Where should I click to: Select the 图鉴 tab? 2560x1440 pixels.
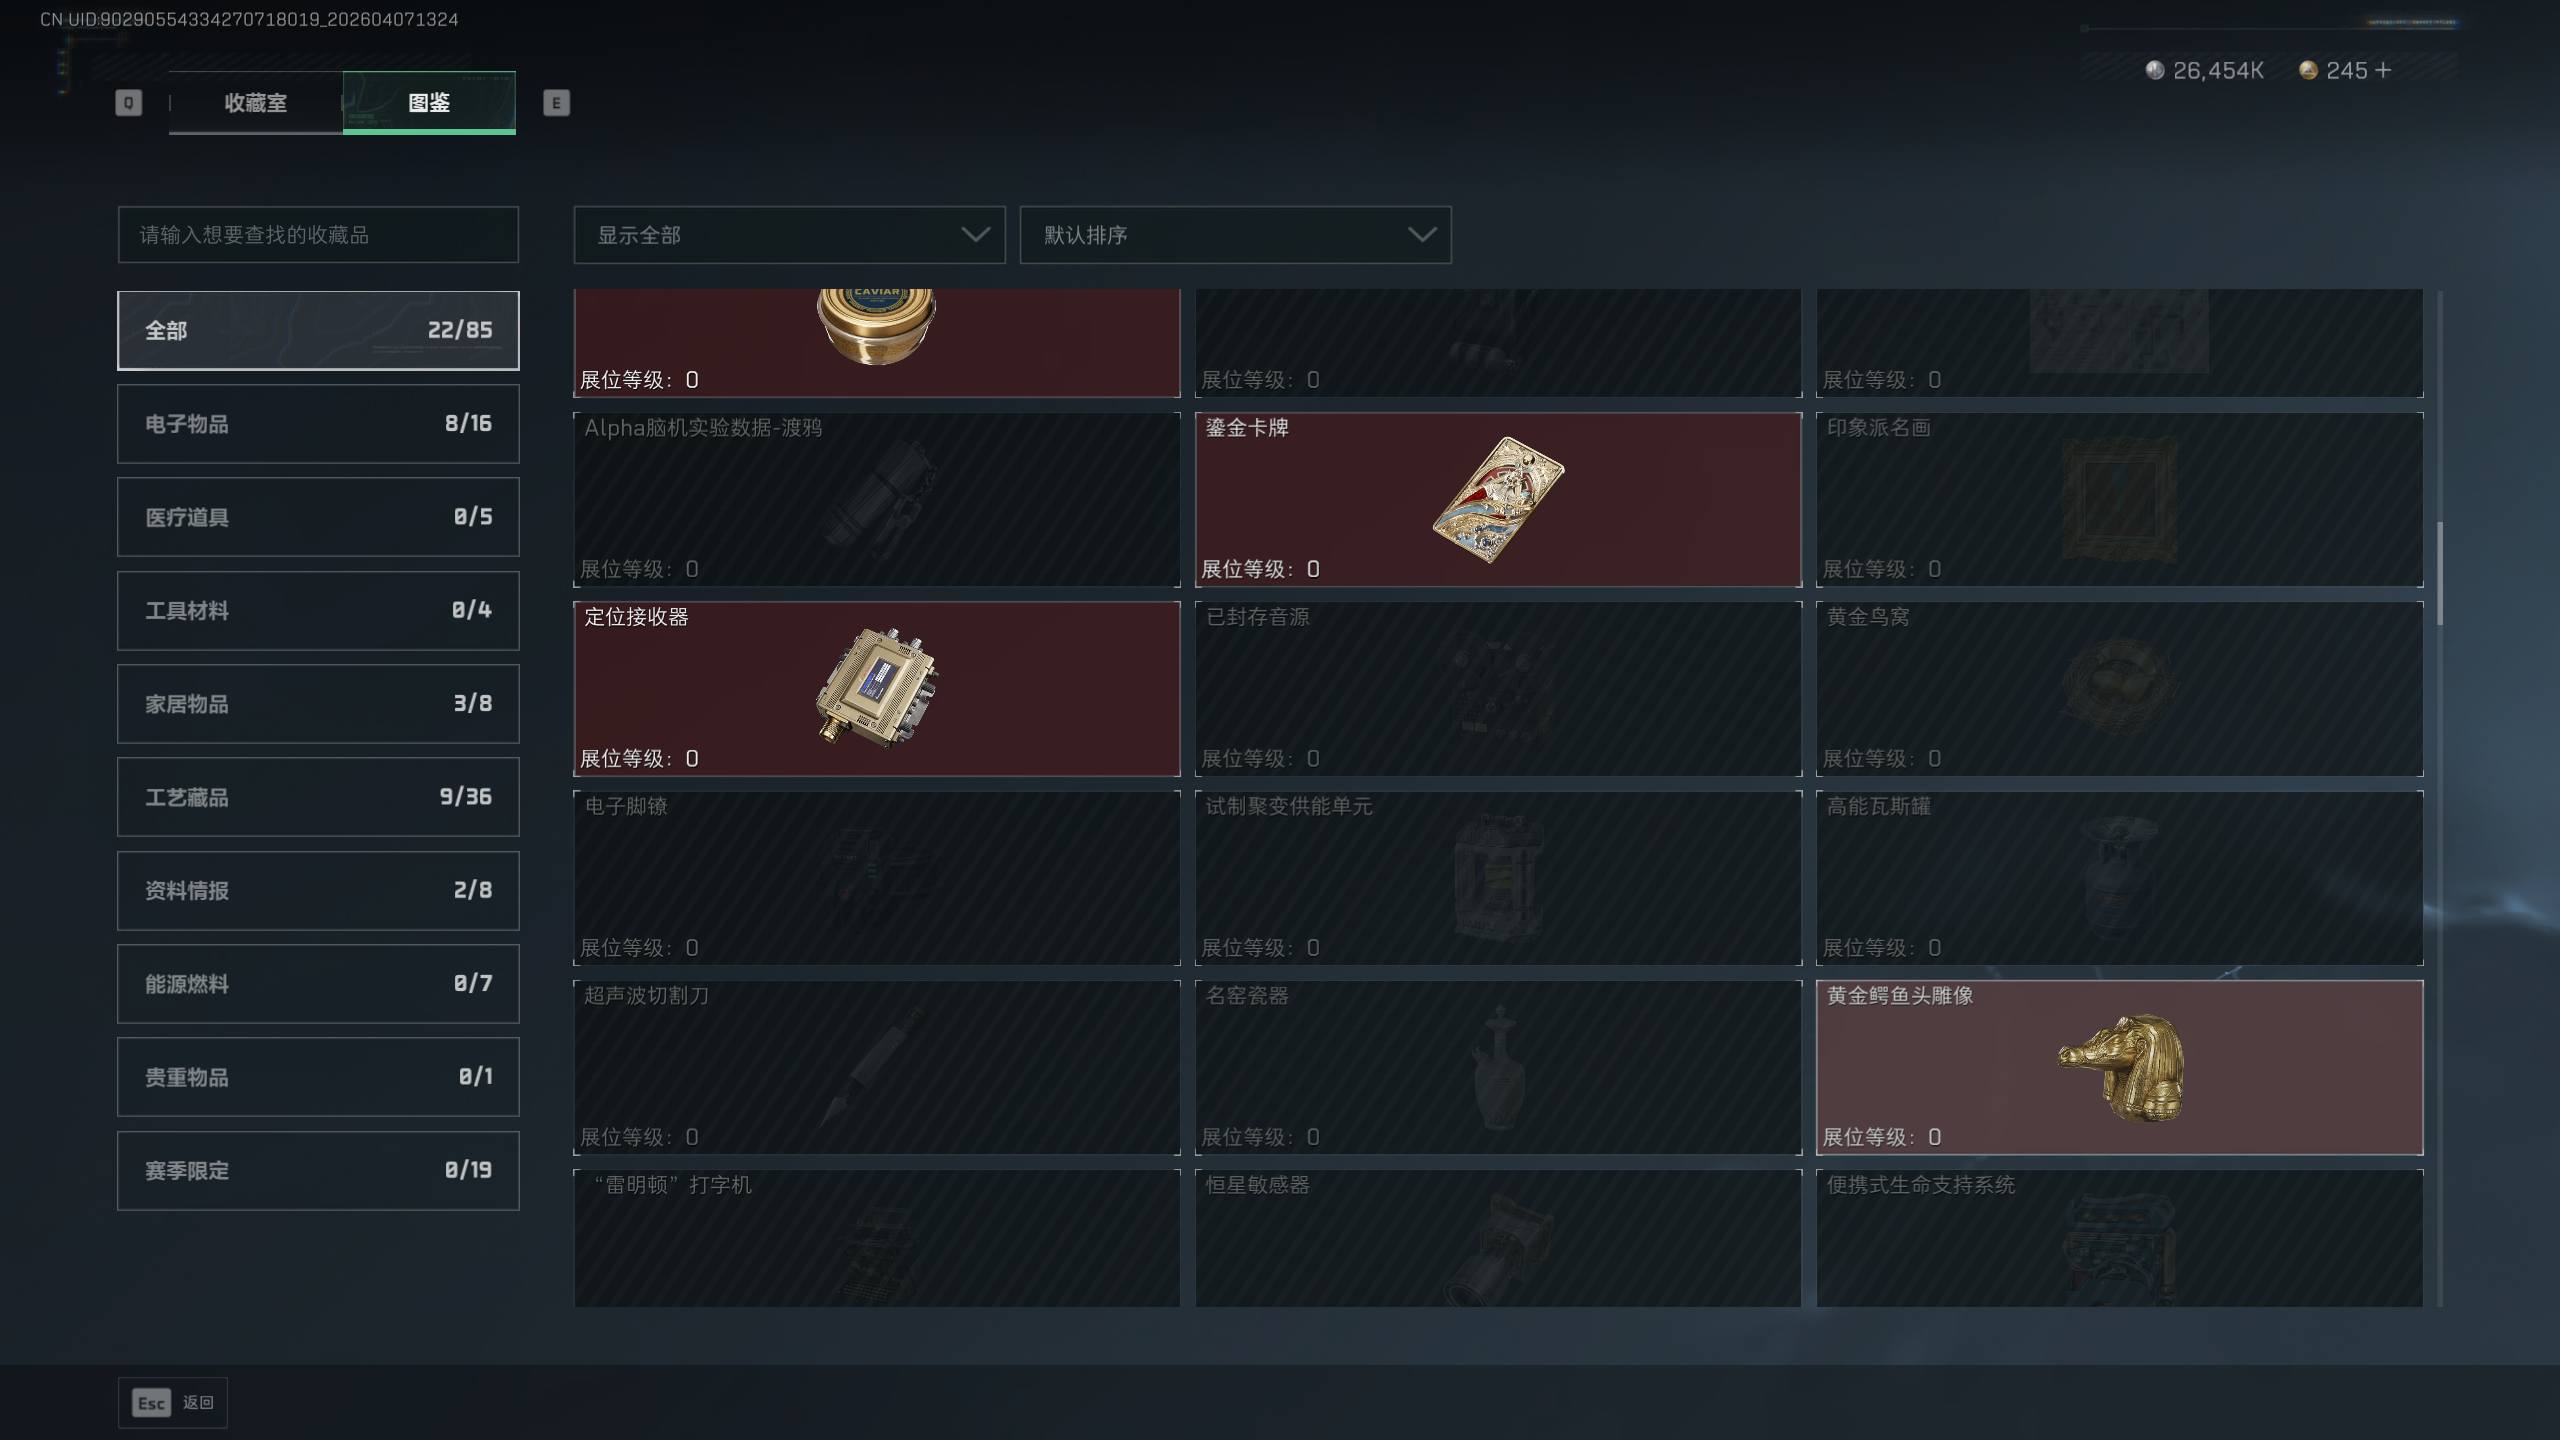tap(429, 102)
